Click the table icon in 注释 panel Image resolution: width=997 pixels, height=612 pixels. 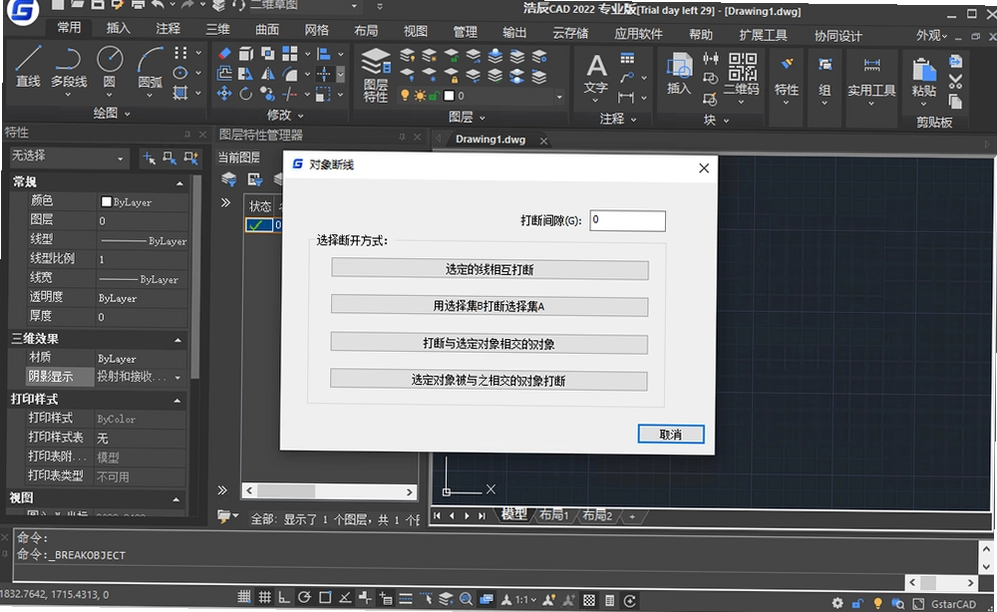tap(627, 58)
